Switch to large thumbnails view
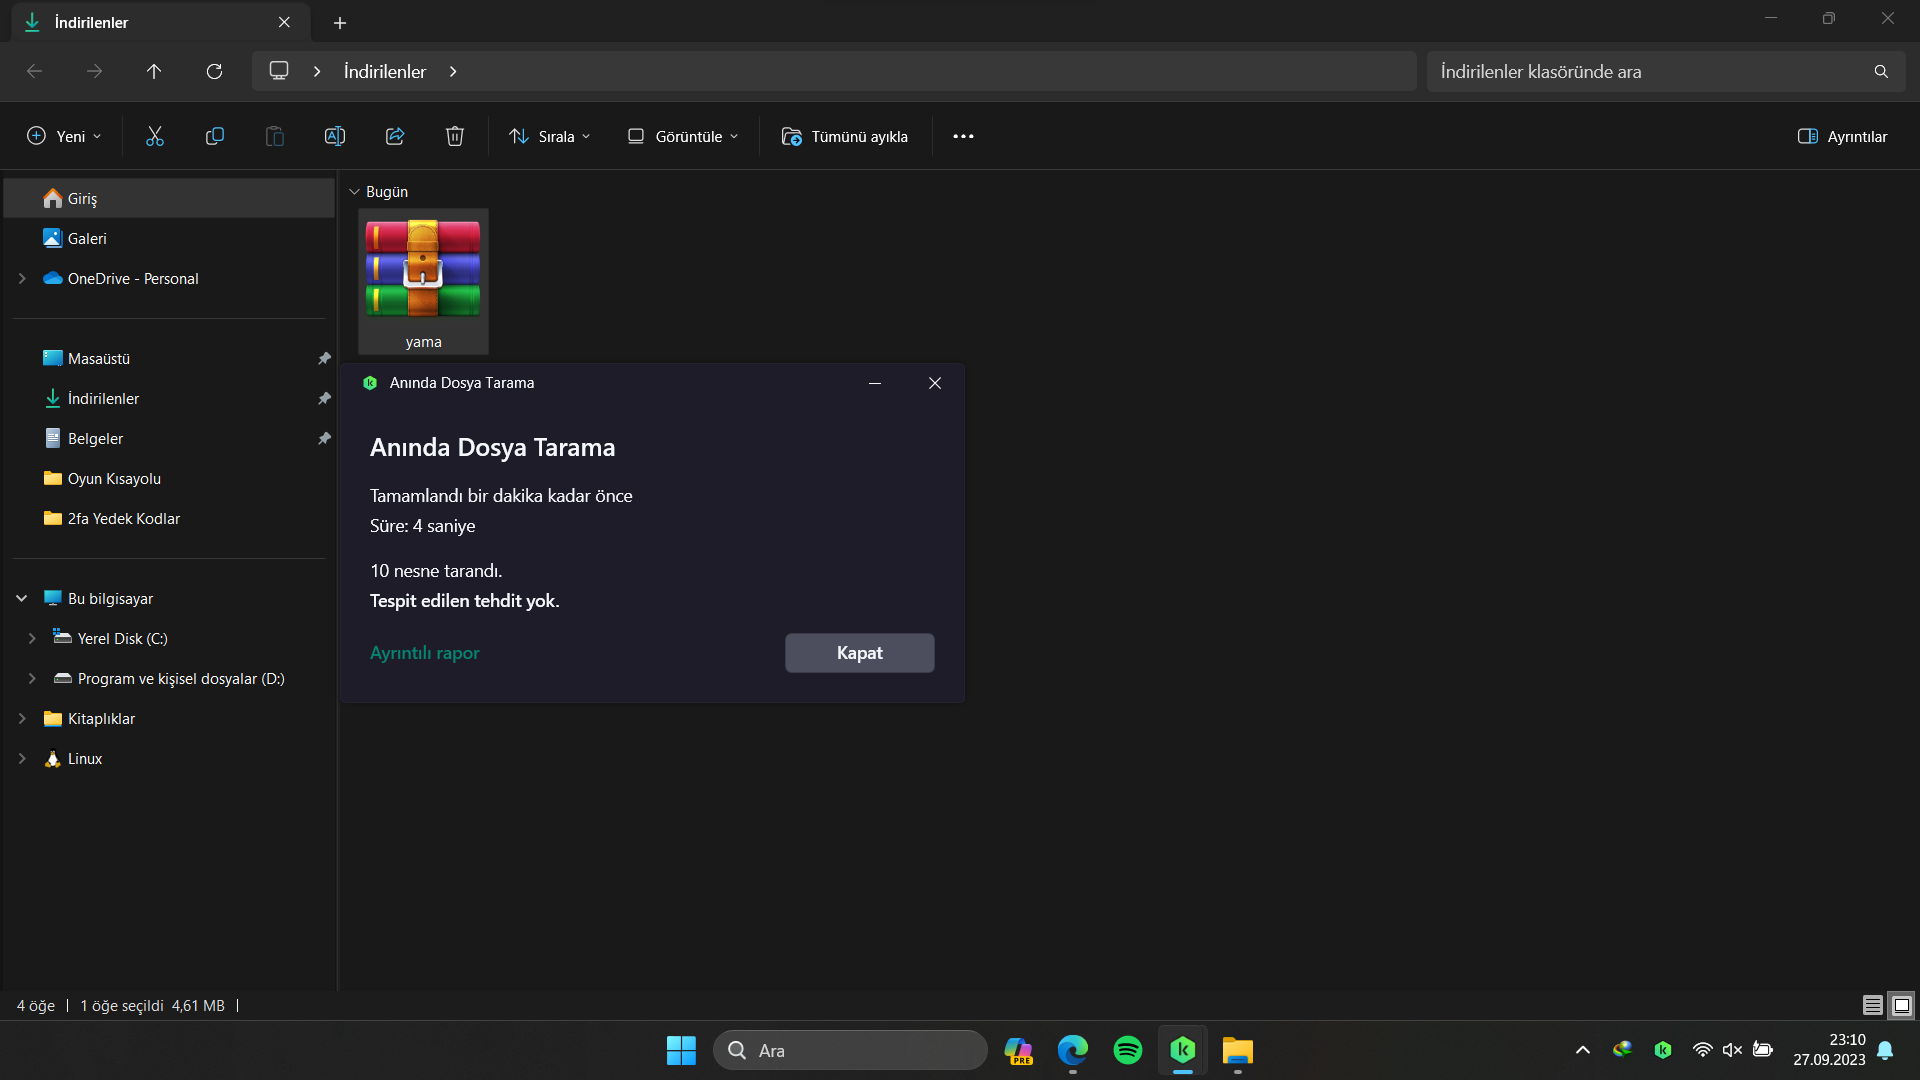This screenshot has height=1080, width=1920. coord(1901,1005)
